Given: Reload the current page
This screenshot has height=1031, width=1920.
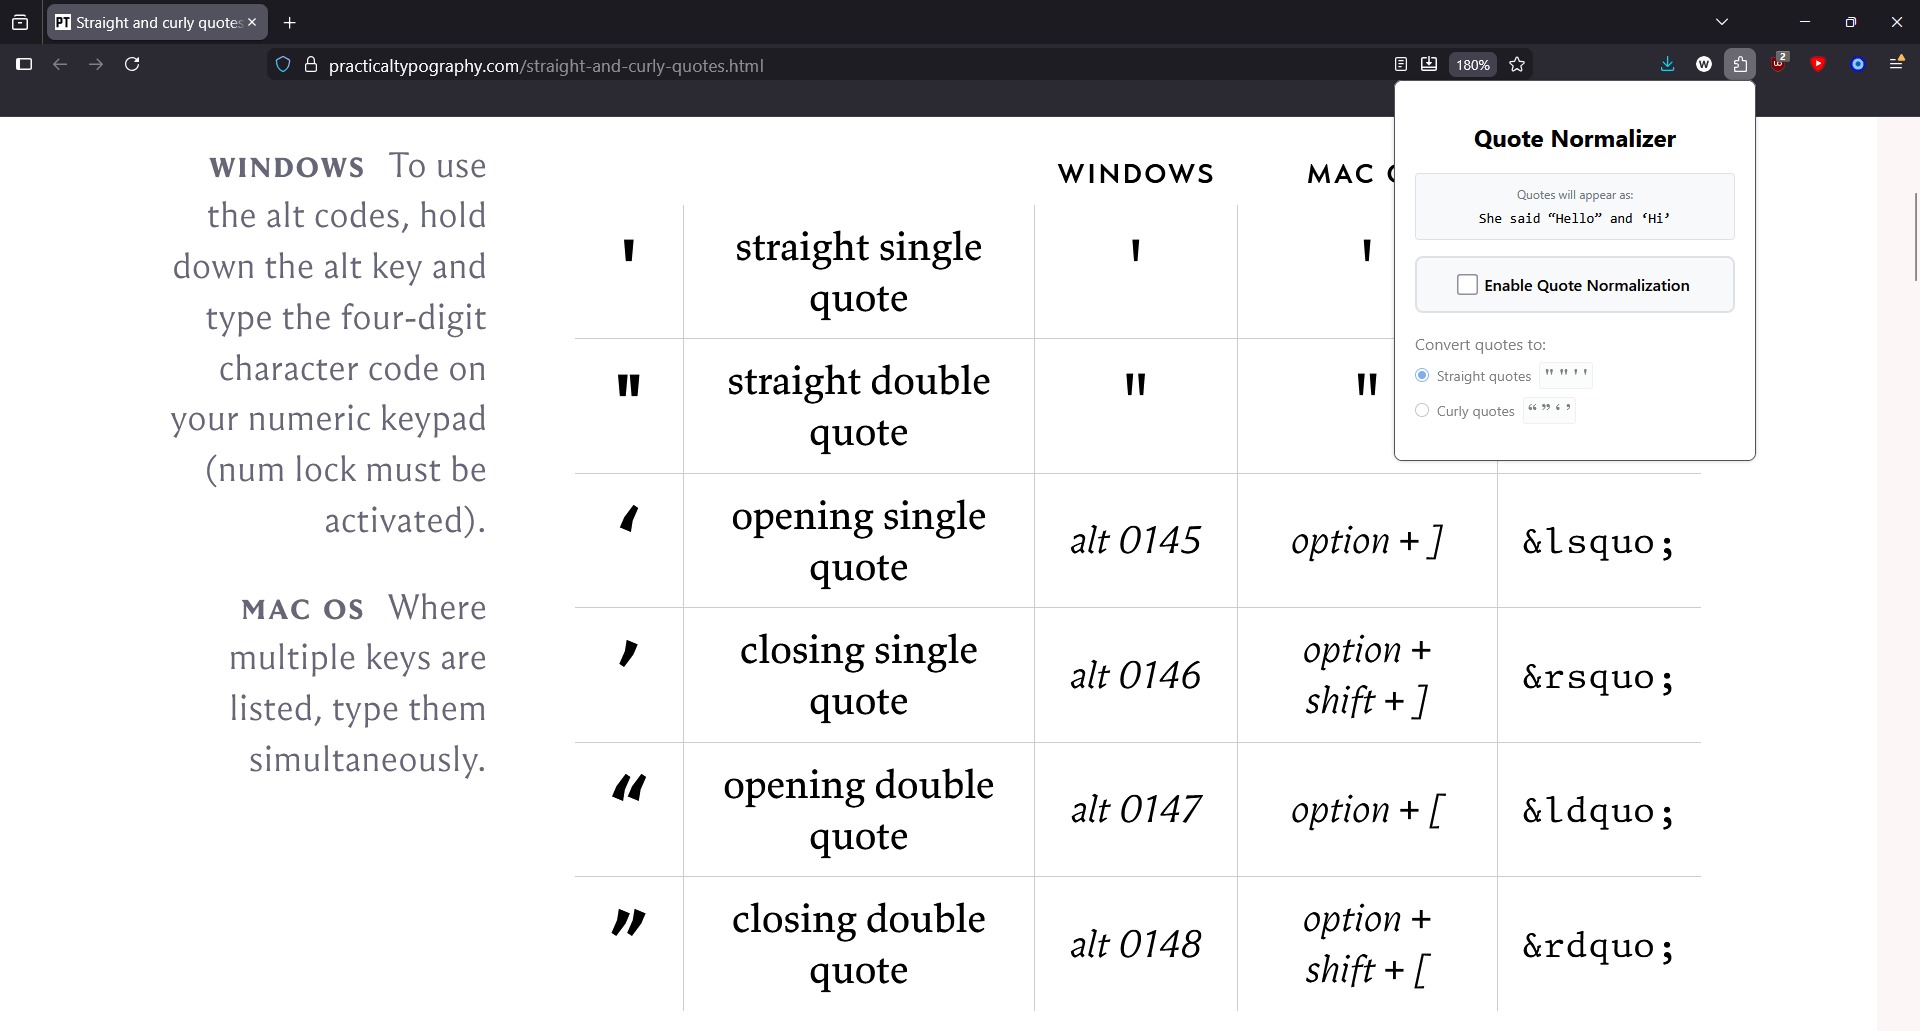Looking at the screenshot, I should point(132,64).
